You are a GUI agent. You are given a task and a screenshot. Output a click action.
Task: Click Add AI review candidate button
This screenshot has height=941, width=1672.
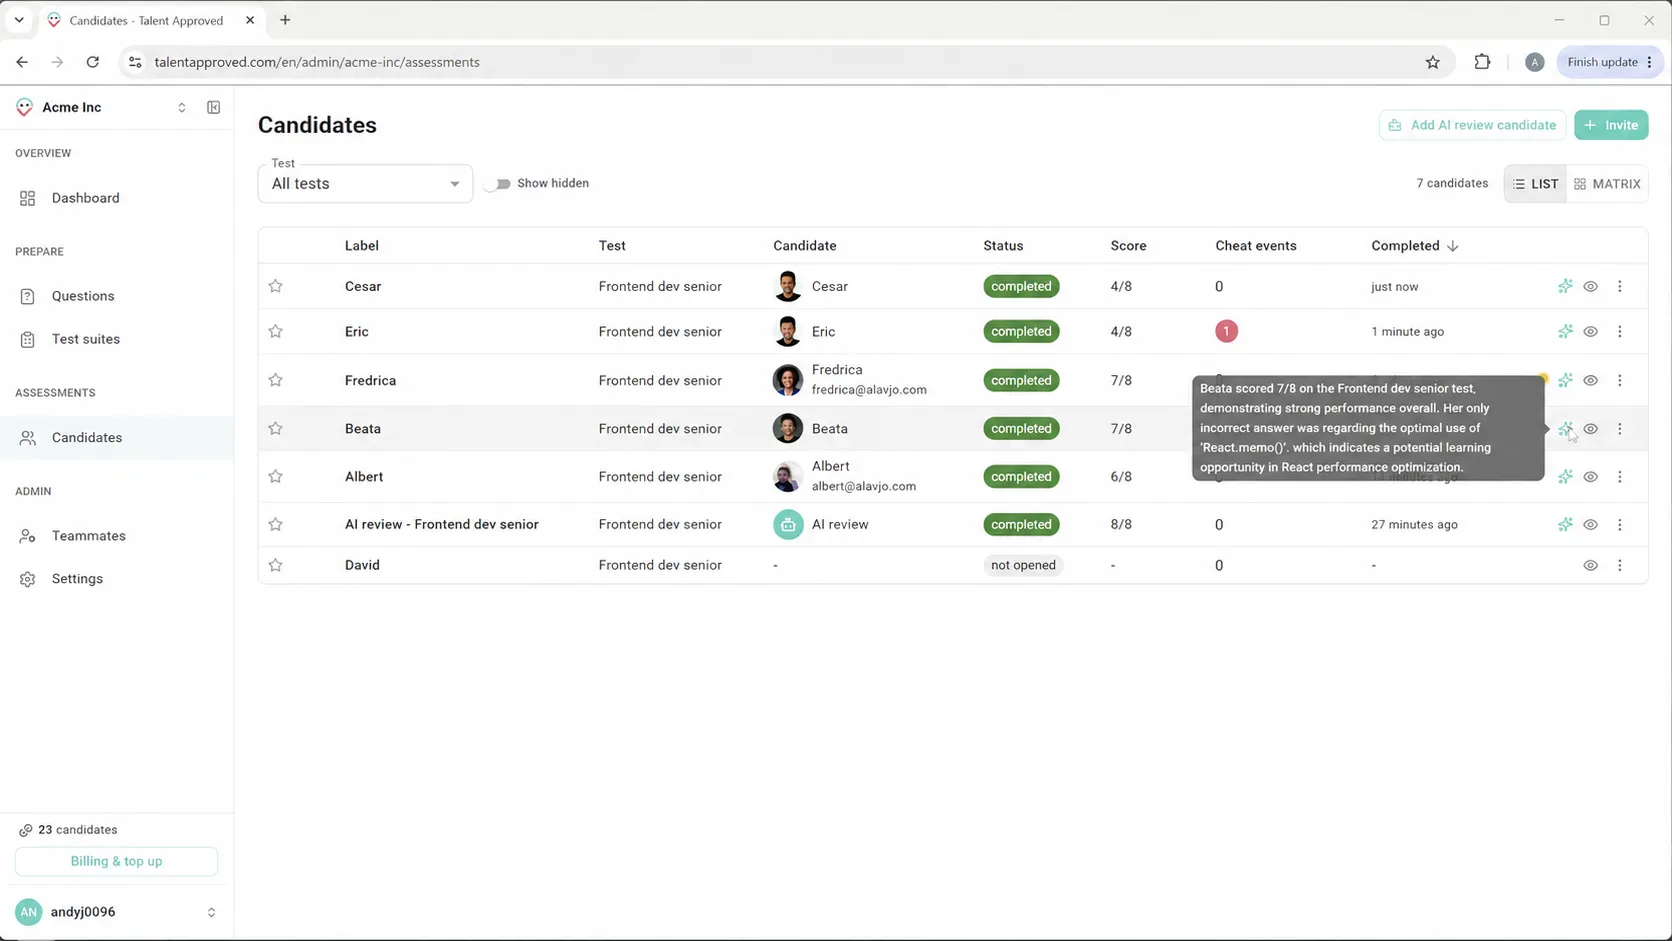(1472, 125)
